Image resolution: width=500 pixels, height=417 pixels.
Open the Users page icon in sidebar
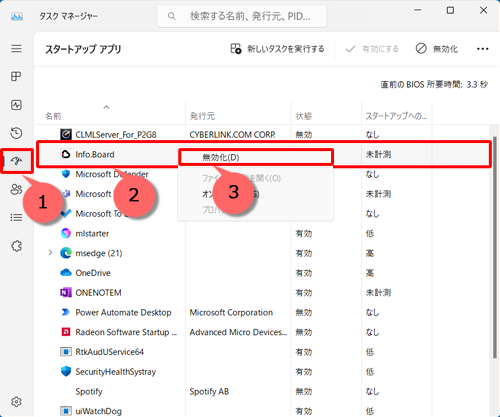pyautogui.click(x=16, y=189)
